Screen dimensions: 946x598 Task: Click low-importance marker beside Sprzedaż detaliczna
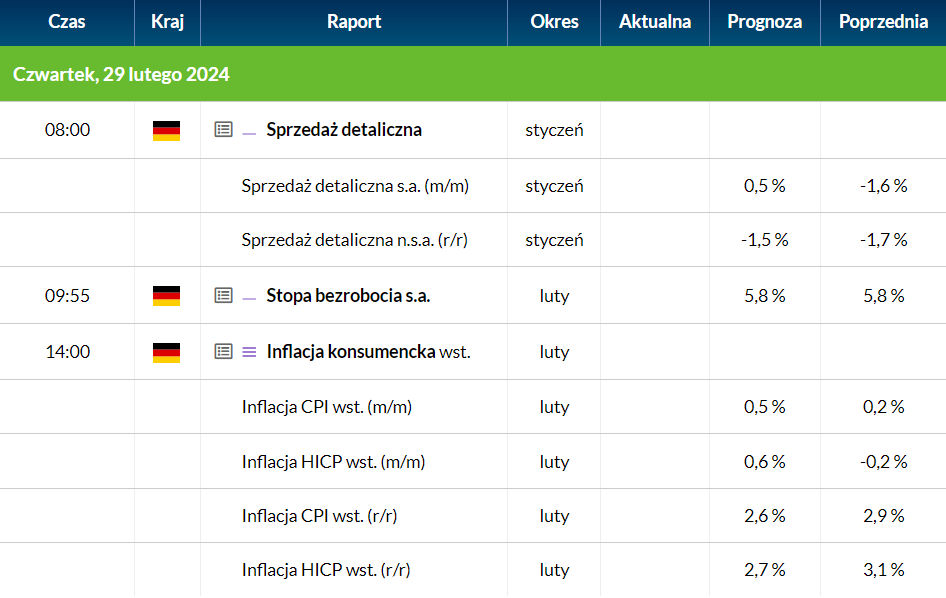pyautogui.click(x=249, y=133)
